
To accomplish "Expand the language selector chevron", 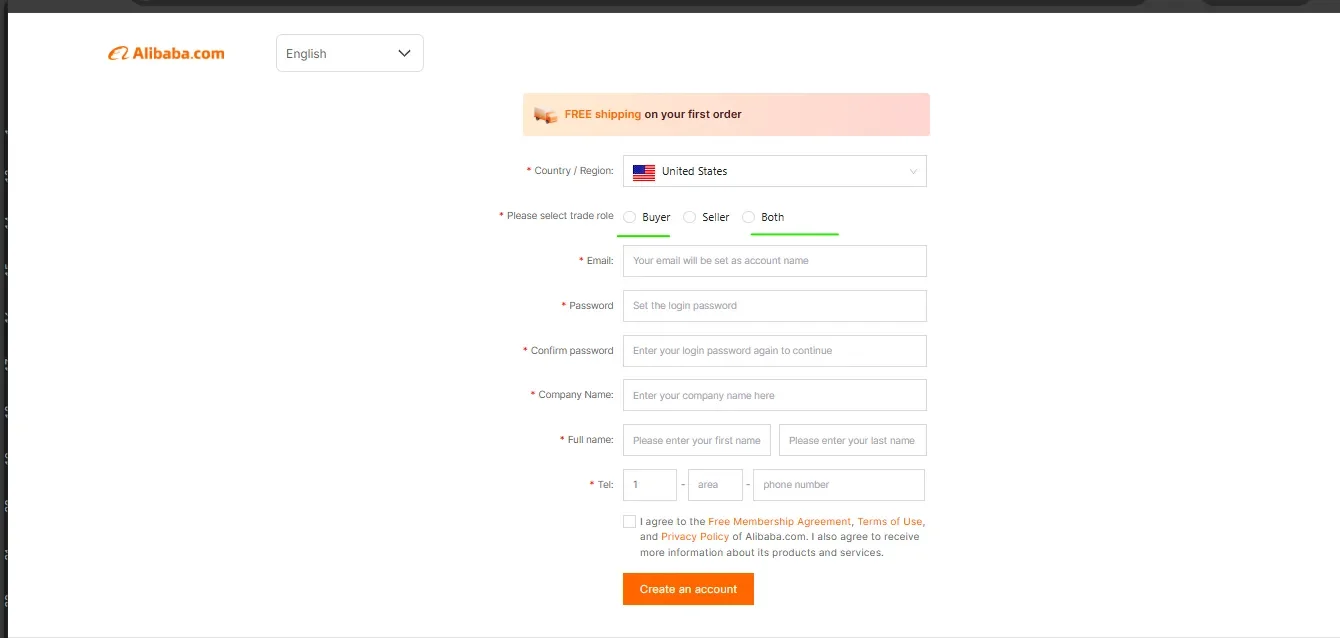I will pos(404,52).
